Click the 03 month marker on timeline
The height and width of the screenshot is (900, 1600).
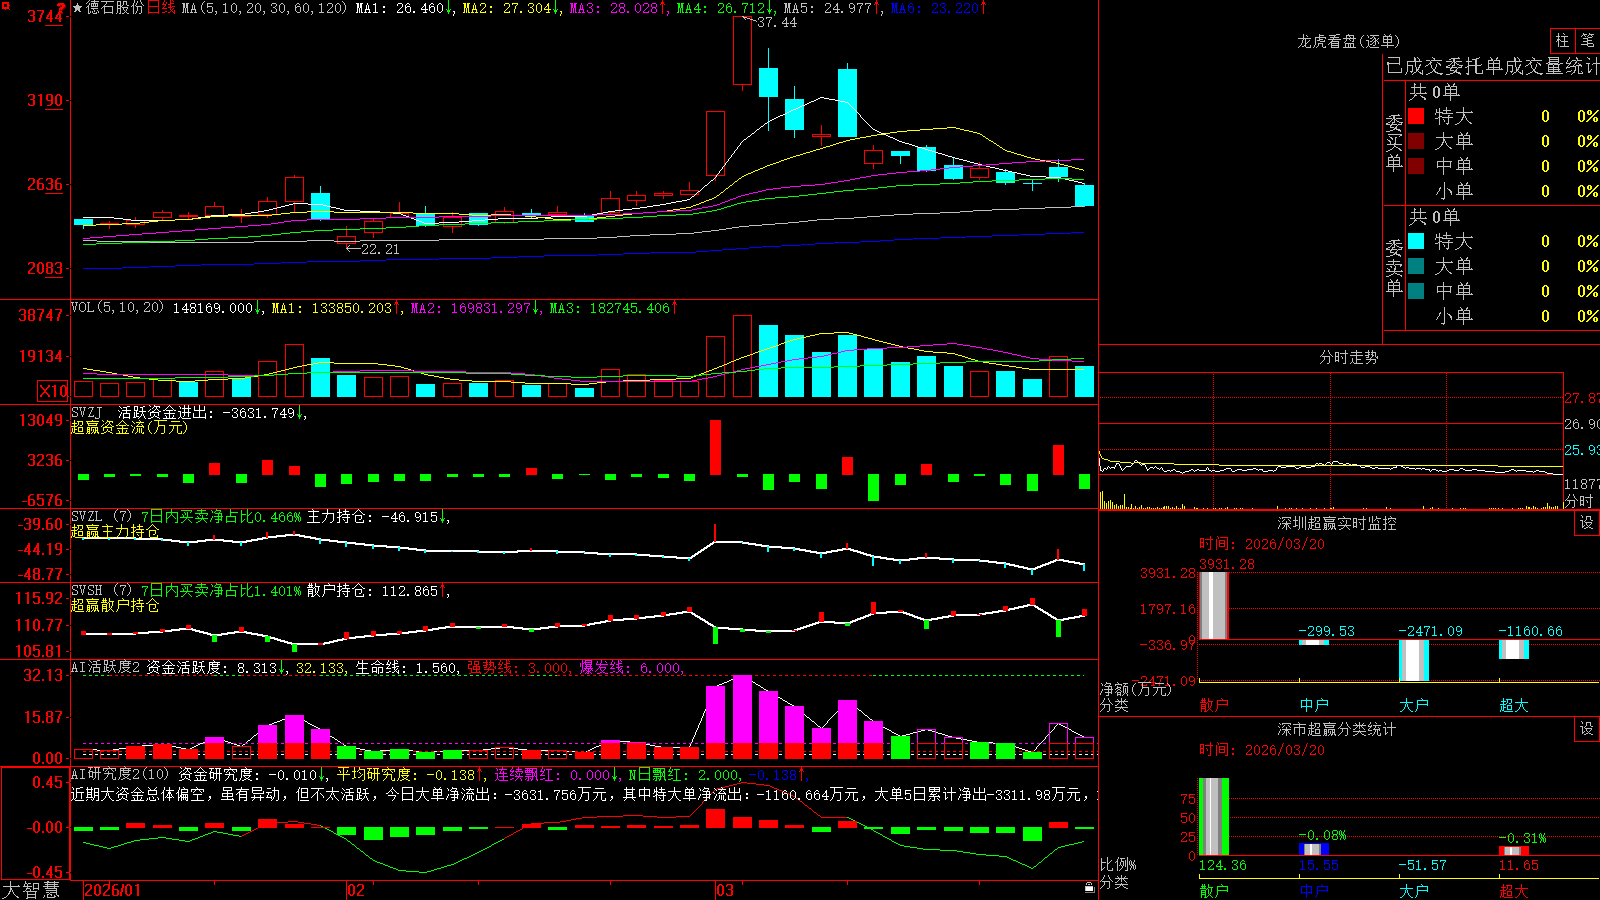coord(725,890)
